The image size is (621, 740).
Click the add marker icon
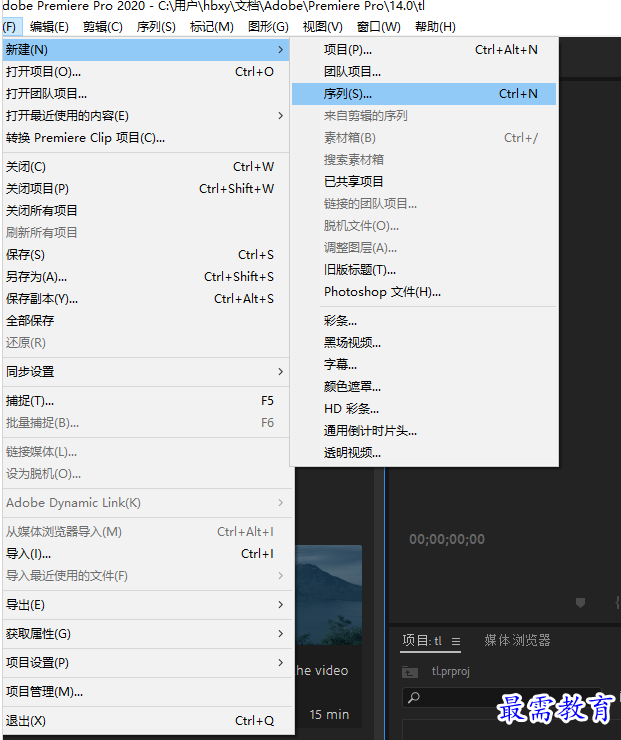point(580,603)
